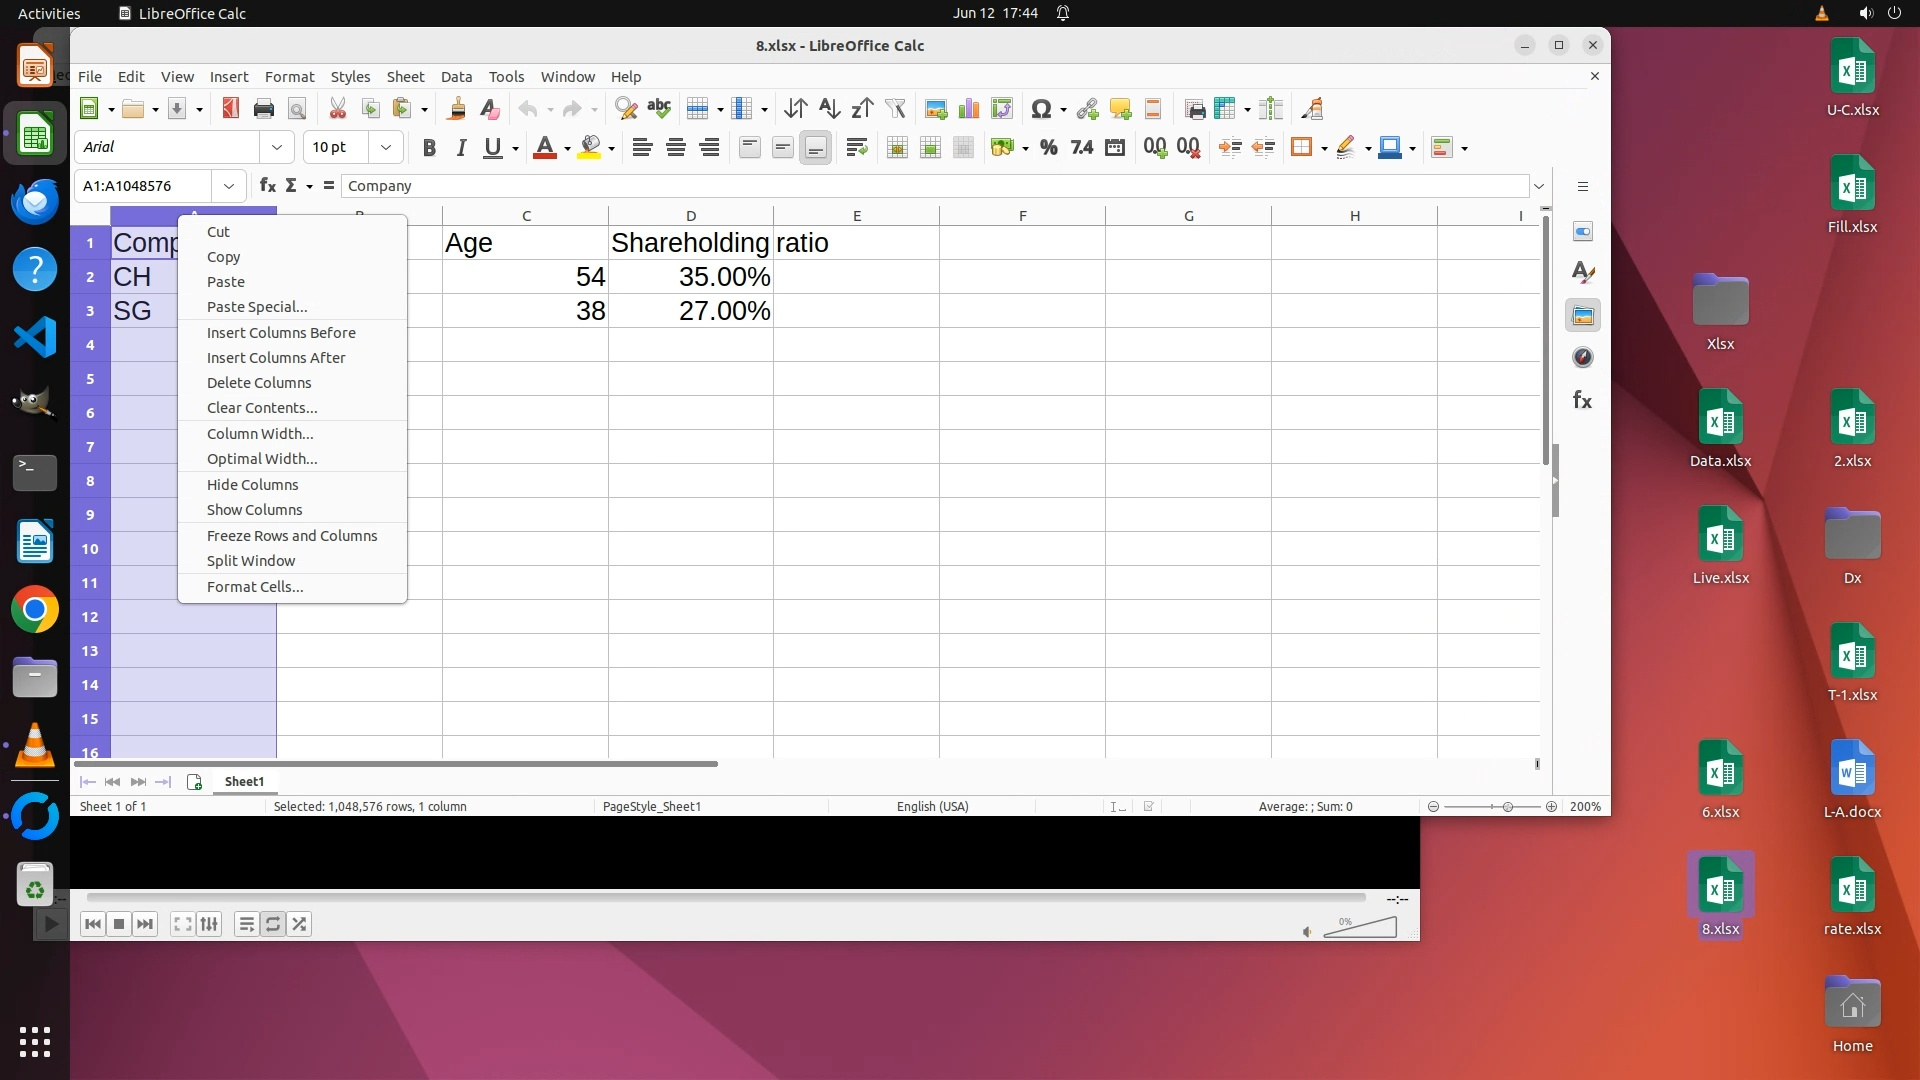Open the font size dropdown

click(385, 148)
